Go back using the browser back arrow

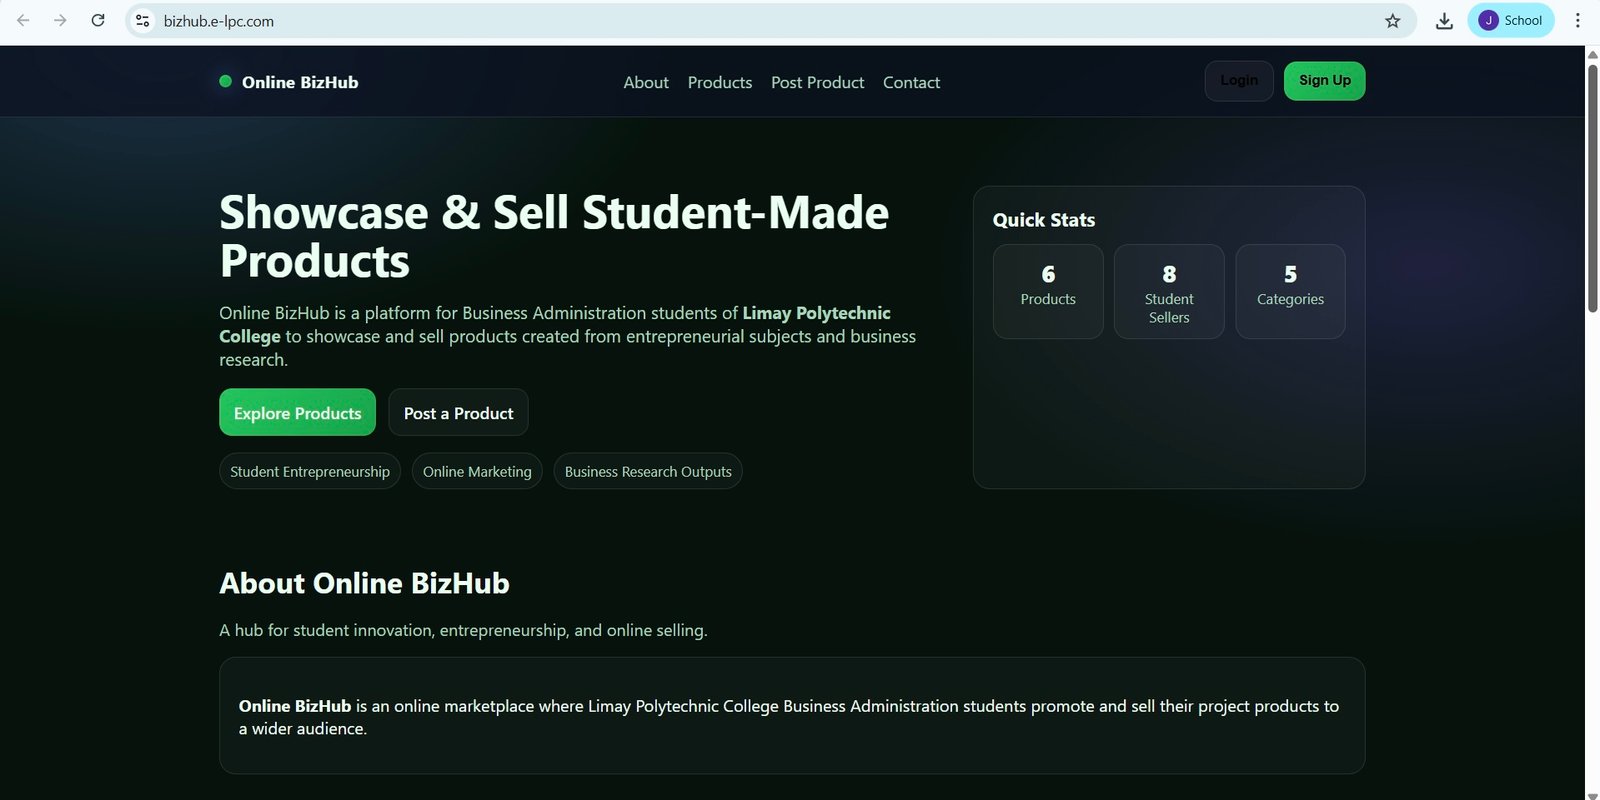point(23,20)
